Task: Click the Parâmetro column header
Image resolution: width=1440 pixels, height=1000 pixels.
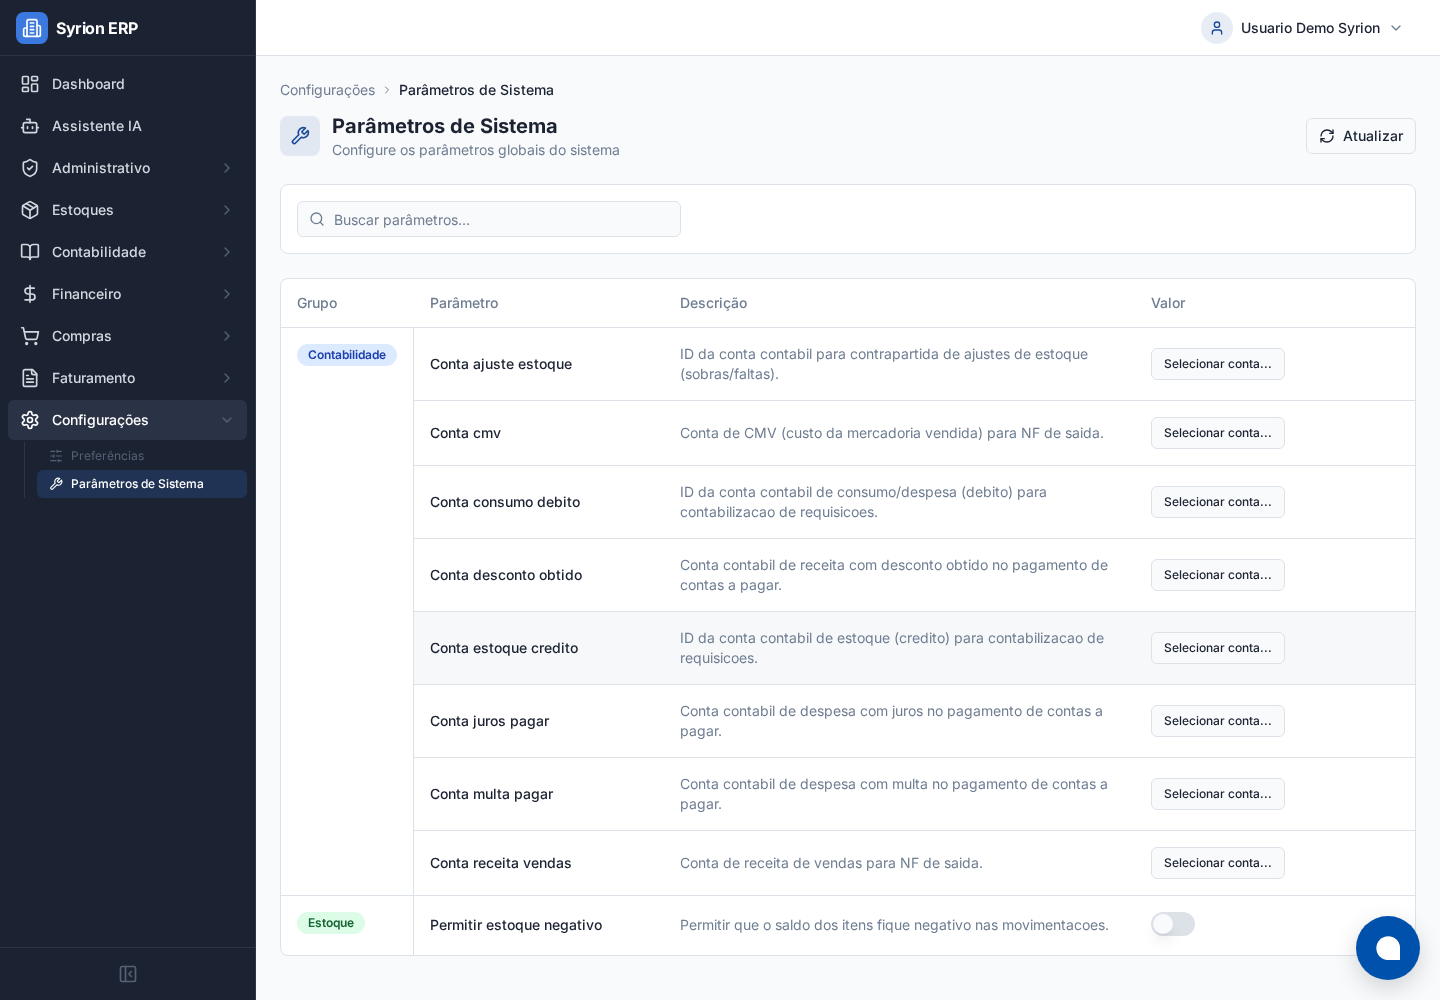Action: pos(464,303)
